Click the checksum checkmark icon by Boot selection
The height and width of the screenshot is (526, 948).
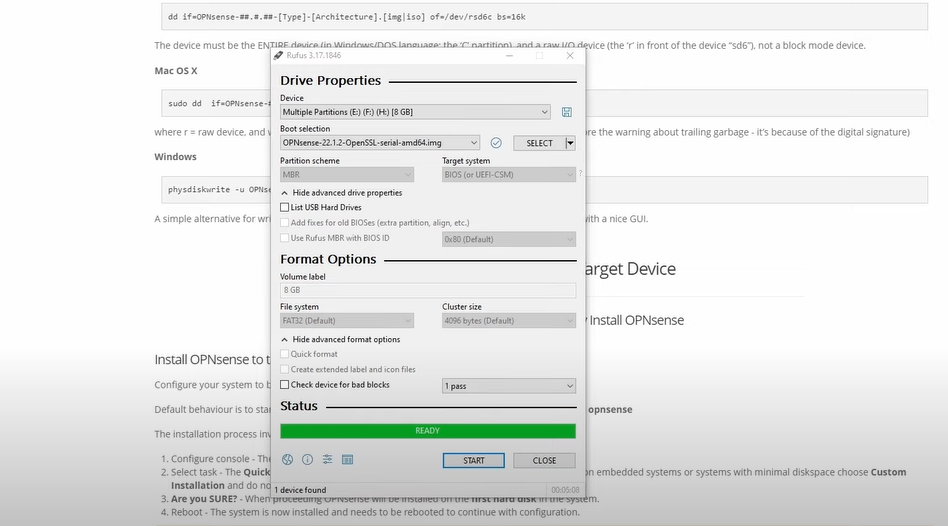[496, 143]
